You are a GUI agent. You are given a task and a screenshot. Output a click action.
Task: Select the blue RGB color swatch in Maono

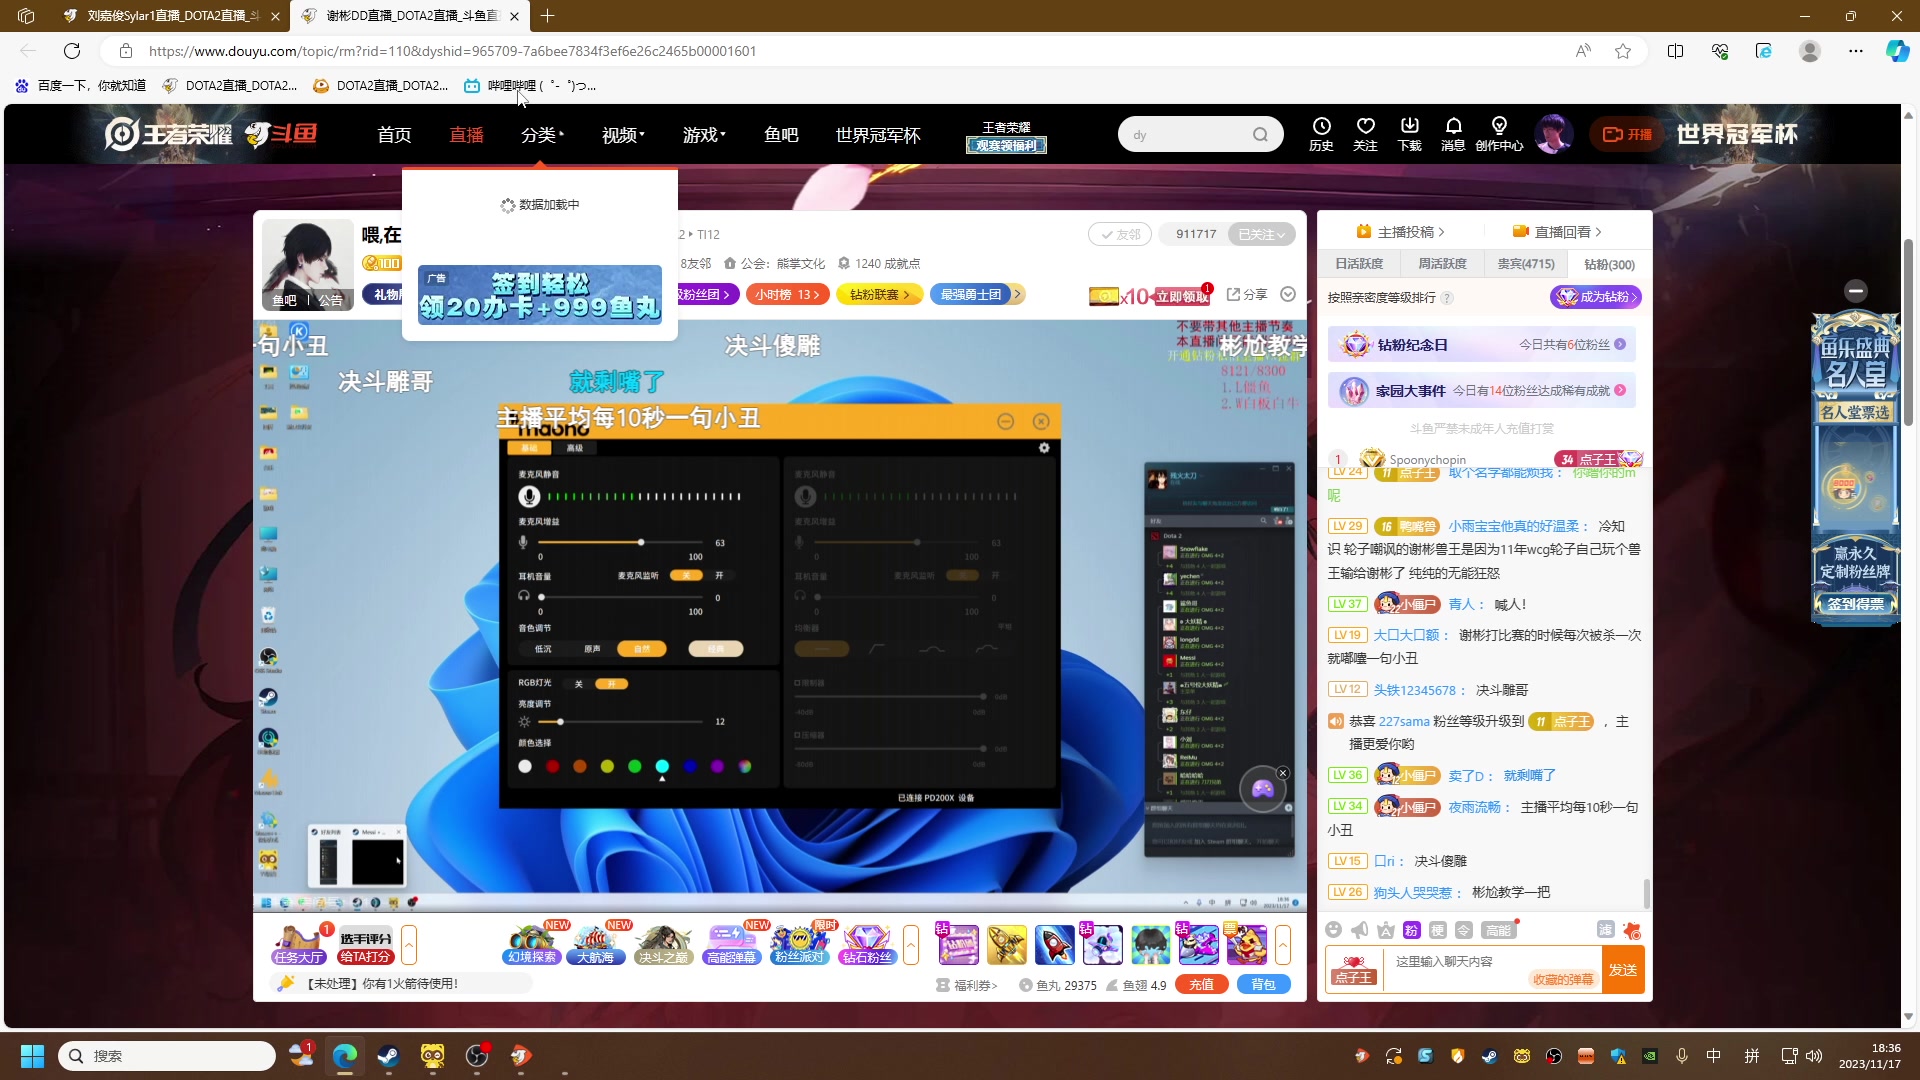click(690, 766)
